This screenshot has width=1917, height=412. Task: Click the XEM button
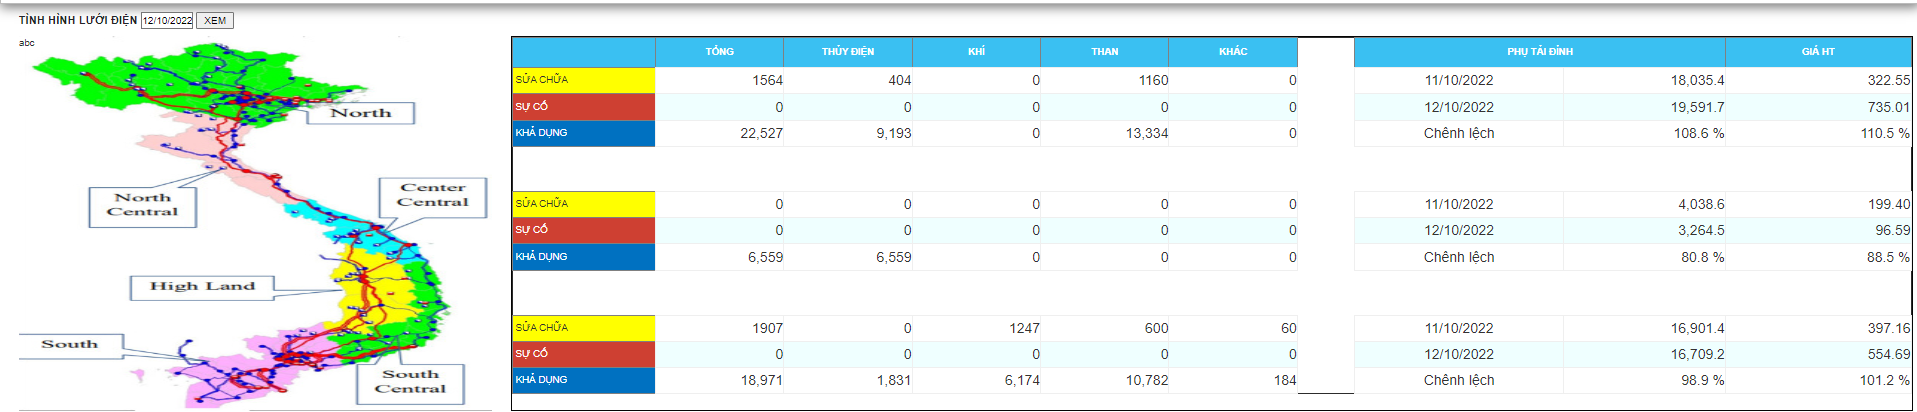pos(214,20)
